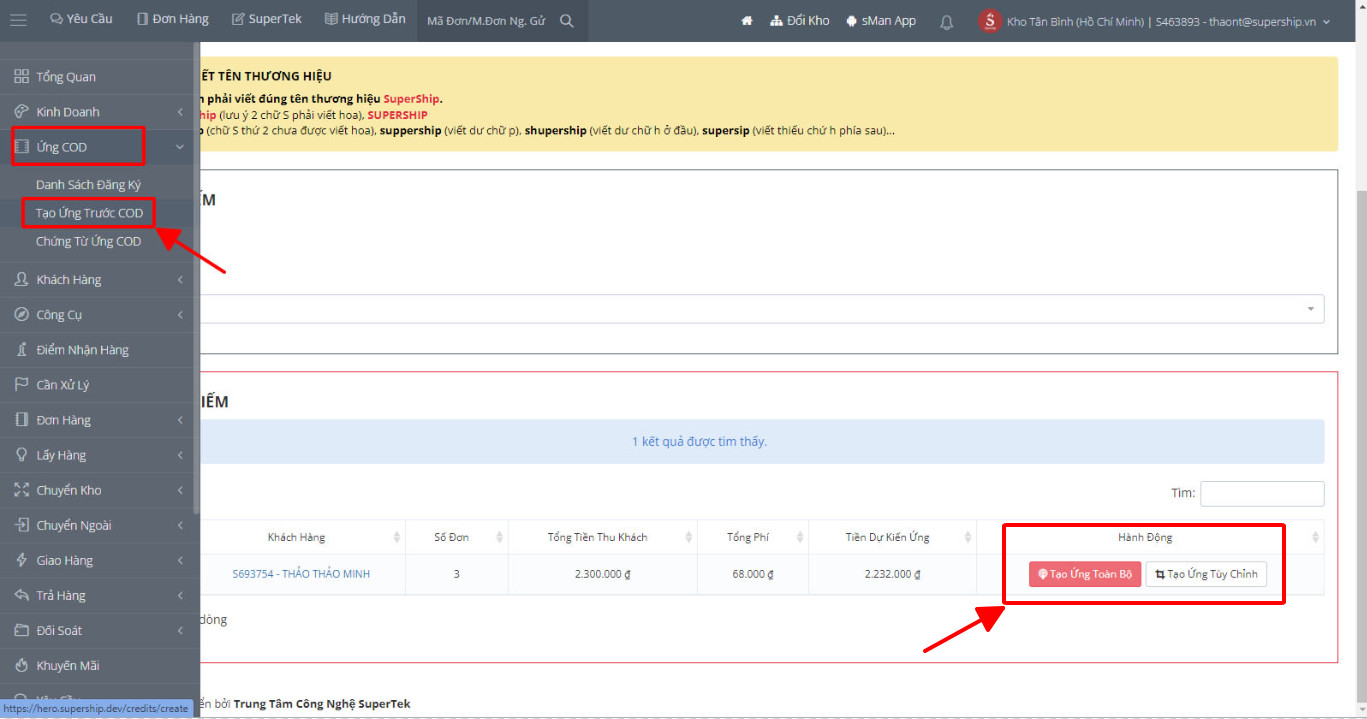Viewport: 1367px width, 719px height.
Task: Open Đơn Hàng in top navigation
Action: 172,20
